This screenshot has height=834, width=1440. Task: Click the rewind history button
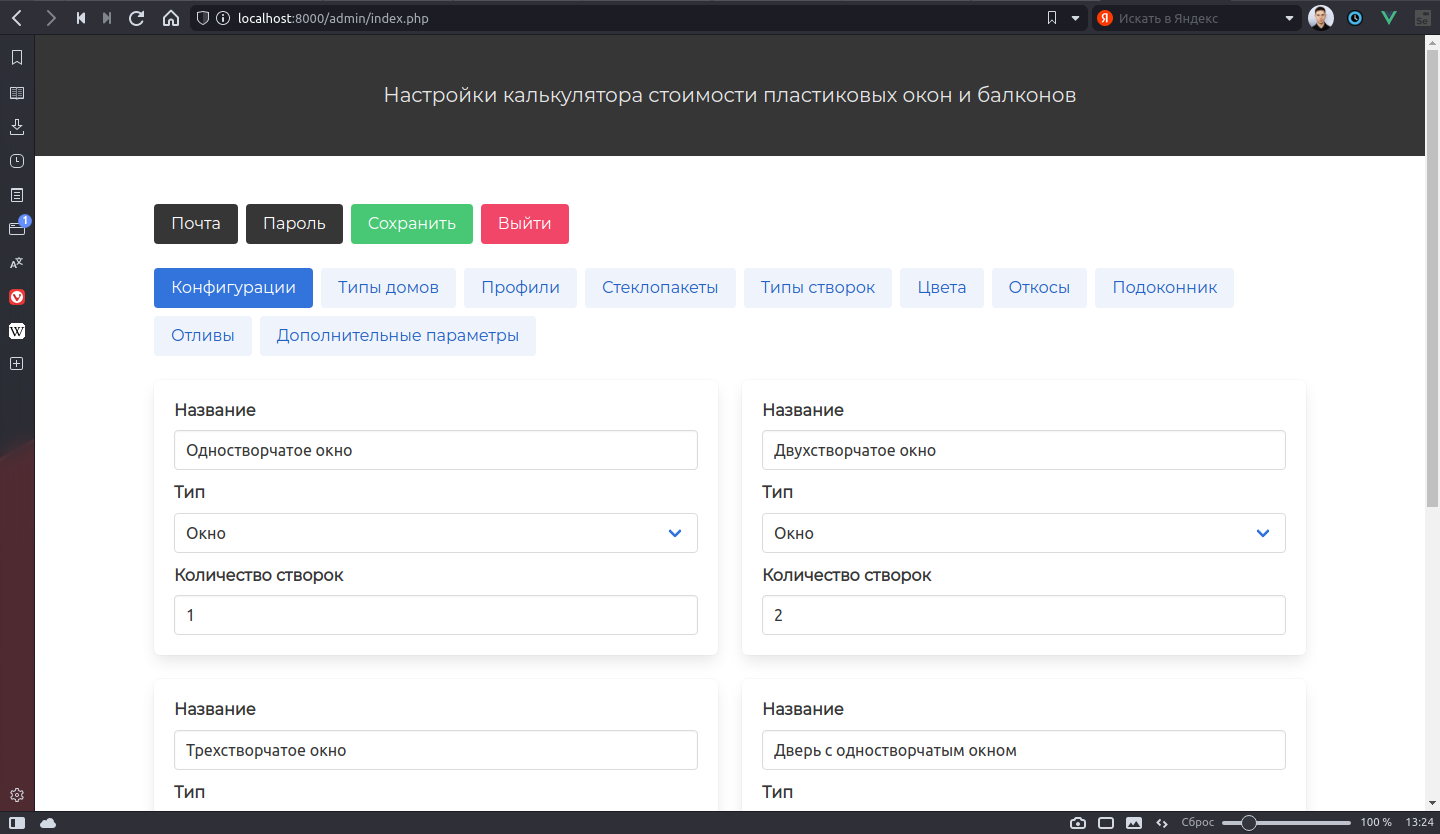click(x=81, y=18)
